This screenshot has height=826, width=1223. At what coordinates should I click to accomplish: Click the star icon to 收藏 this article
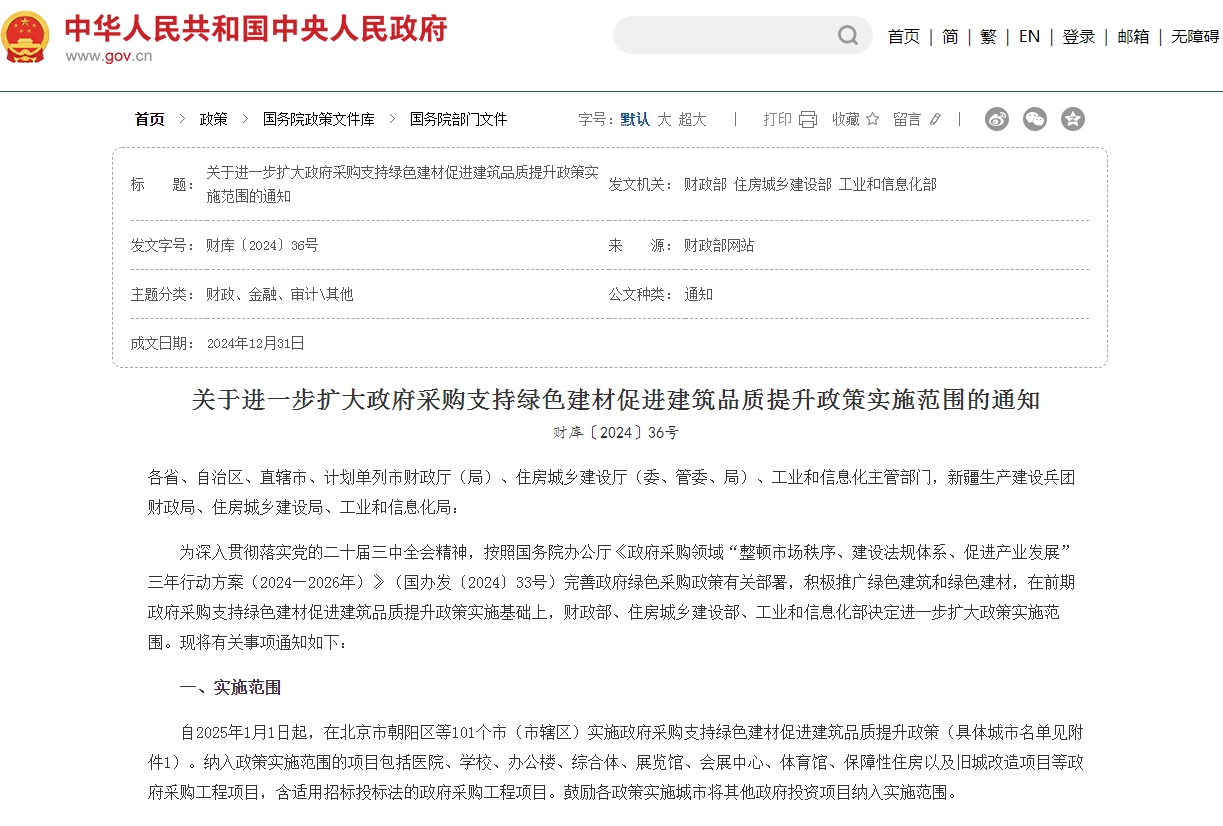click(x=875, y=118)
